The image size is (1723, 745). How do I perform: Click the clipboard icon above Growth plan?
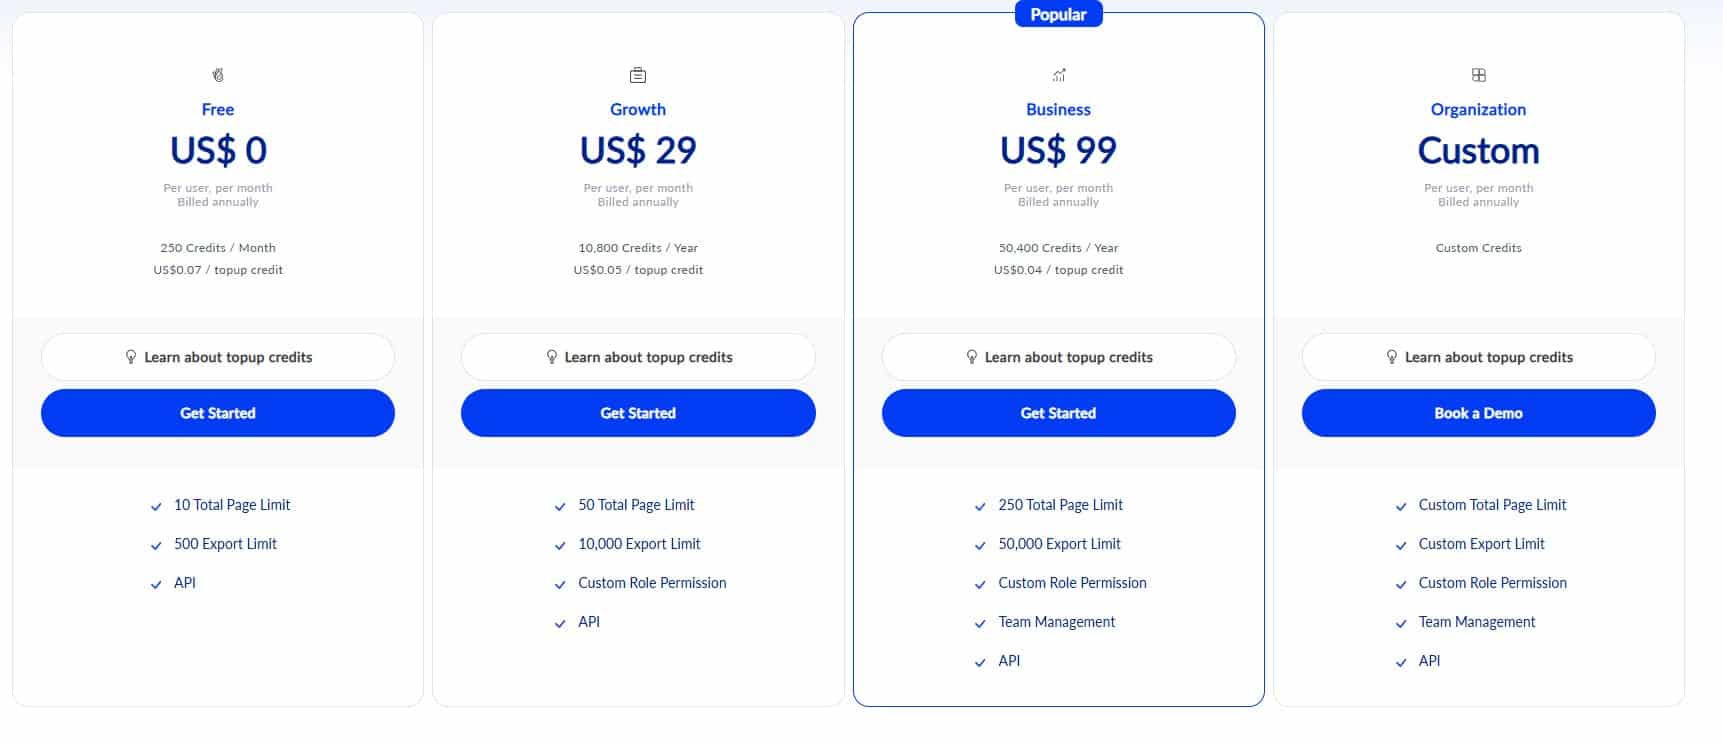(x=637, y=74)
